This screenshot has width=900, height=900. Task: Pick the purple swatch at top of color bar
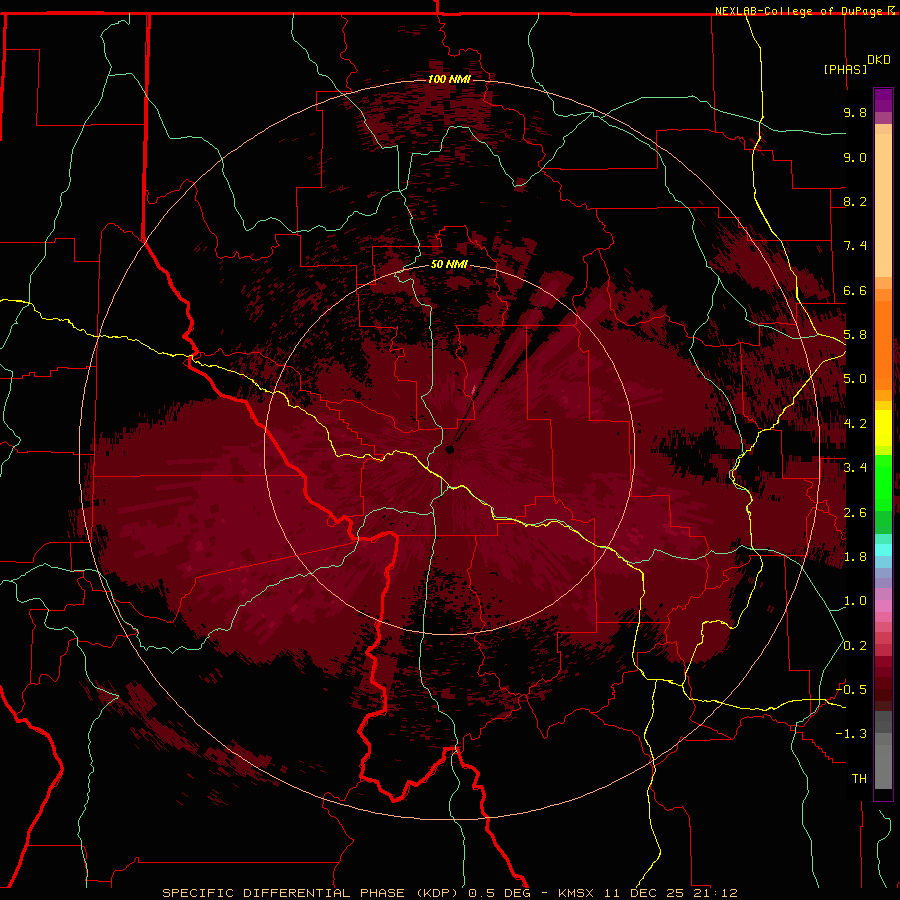click(883, 100)
